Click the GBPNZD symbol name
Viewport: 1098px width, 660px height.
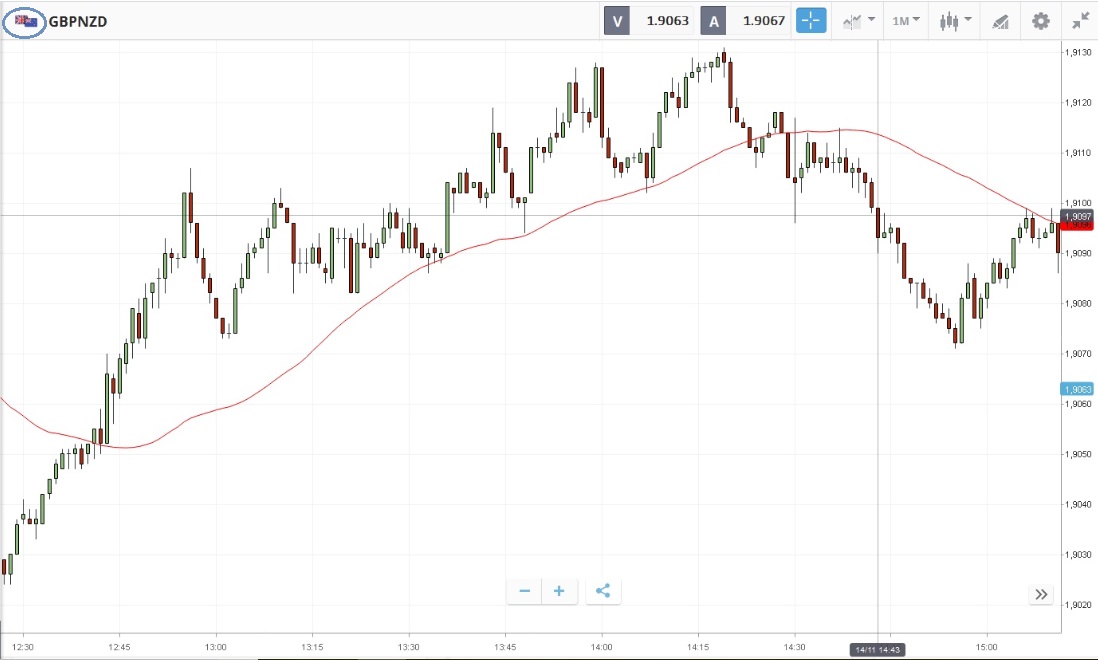[x=78, y=20]
